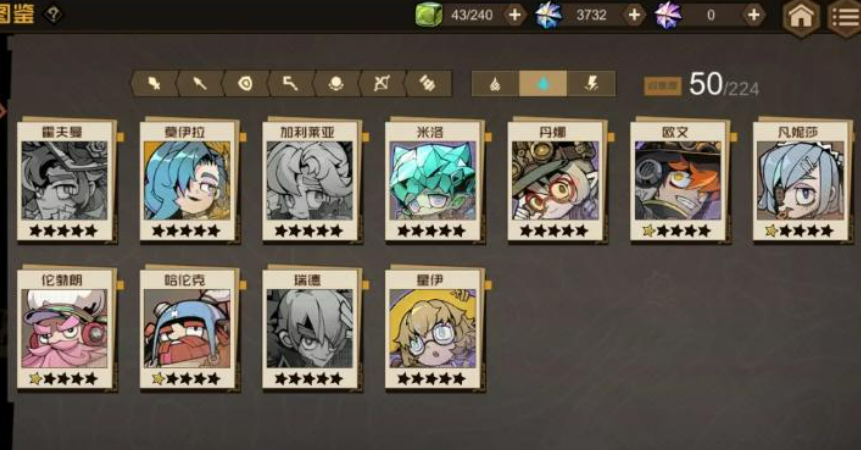
Task: Toggle the fire element filter
Action: coord(495,83)
